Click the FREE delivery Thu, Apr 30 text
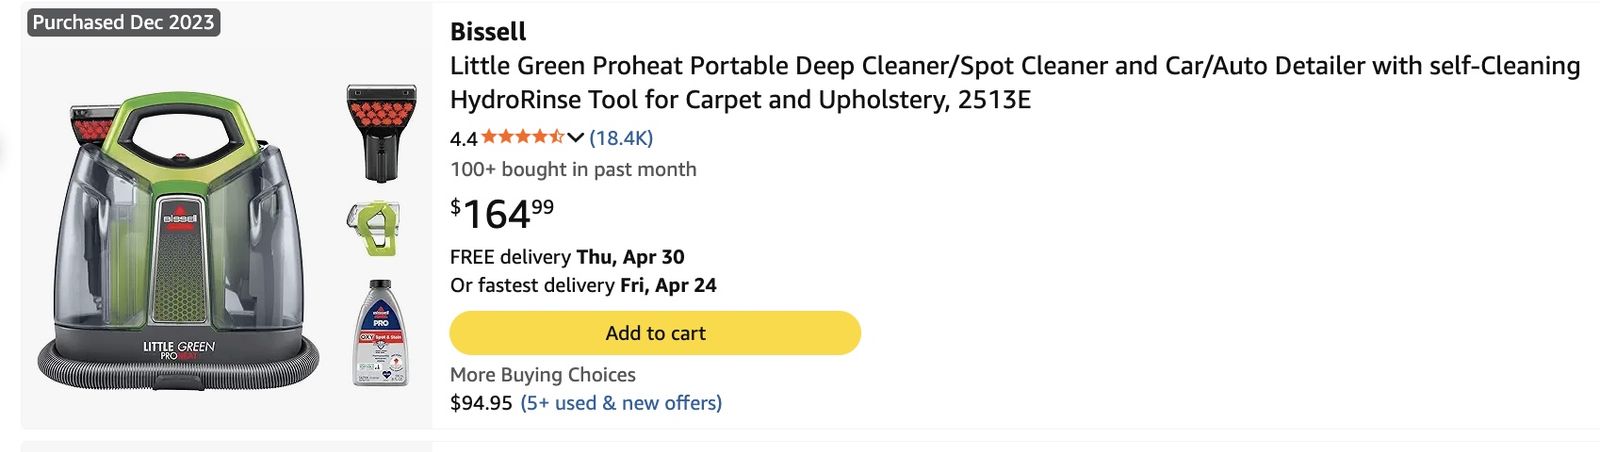The height and width of the screenshot is (452, 1600). [567, 257]
